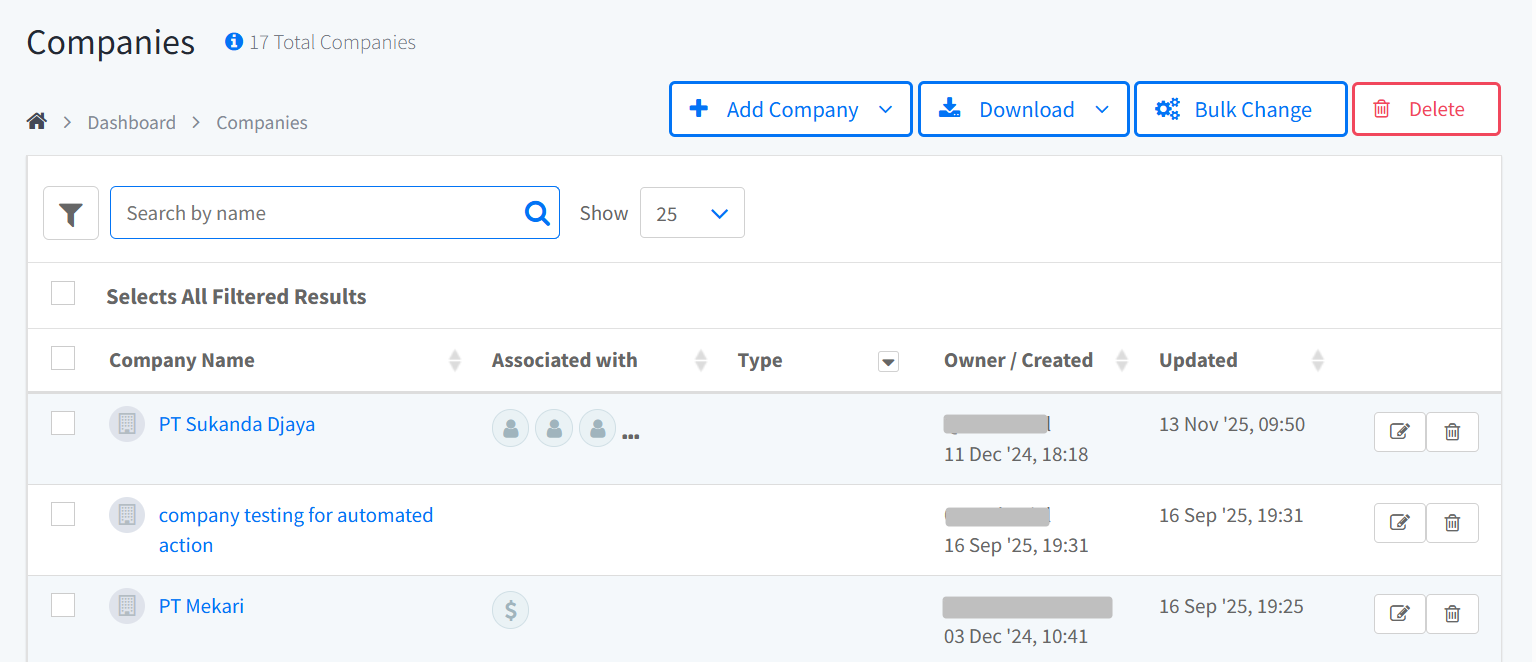This screenshot has height=662, width=1536.
Task: Click the dollar deal icon for PT Mekari
Action: coord(510,610)
